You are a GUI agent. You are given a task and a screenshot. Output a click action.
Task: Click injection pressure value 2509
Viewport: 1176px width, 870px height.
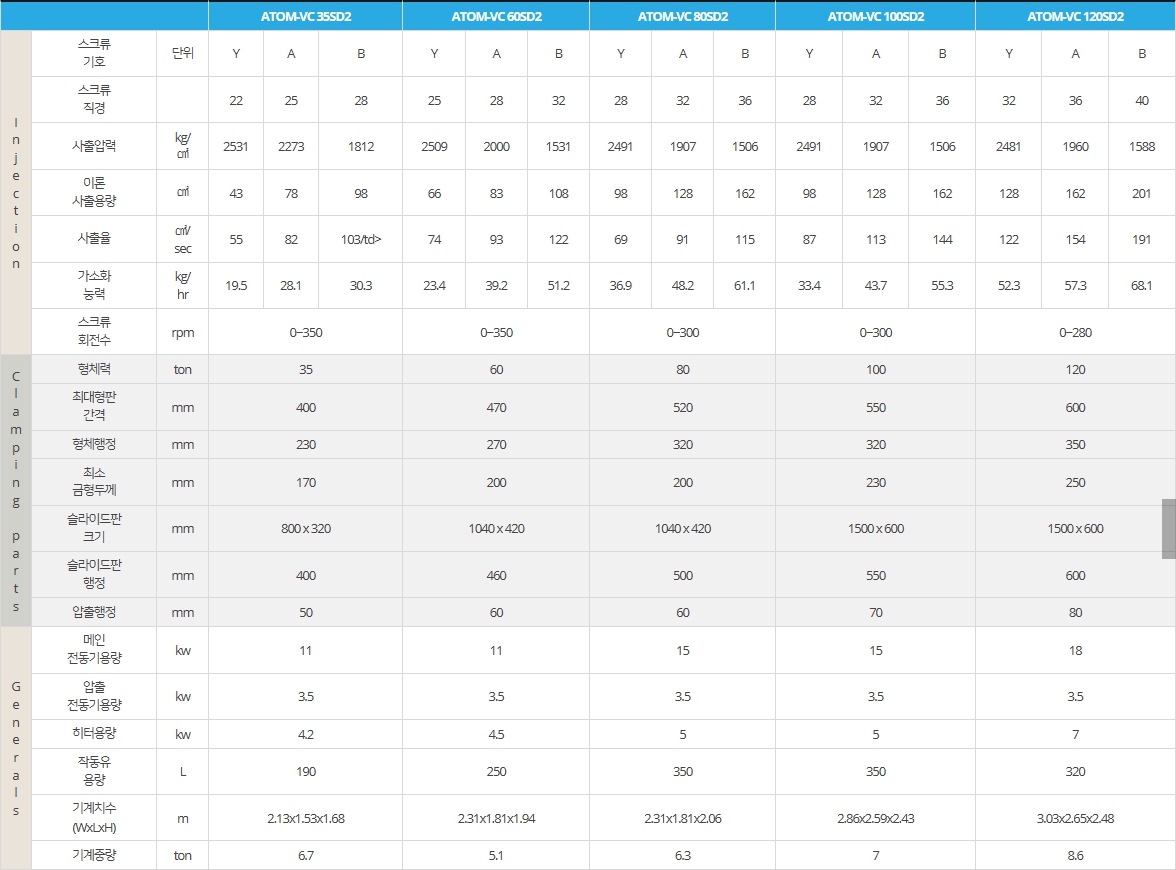[434, 147]
